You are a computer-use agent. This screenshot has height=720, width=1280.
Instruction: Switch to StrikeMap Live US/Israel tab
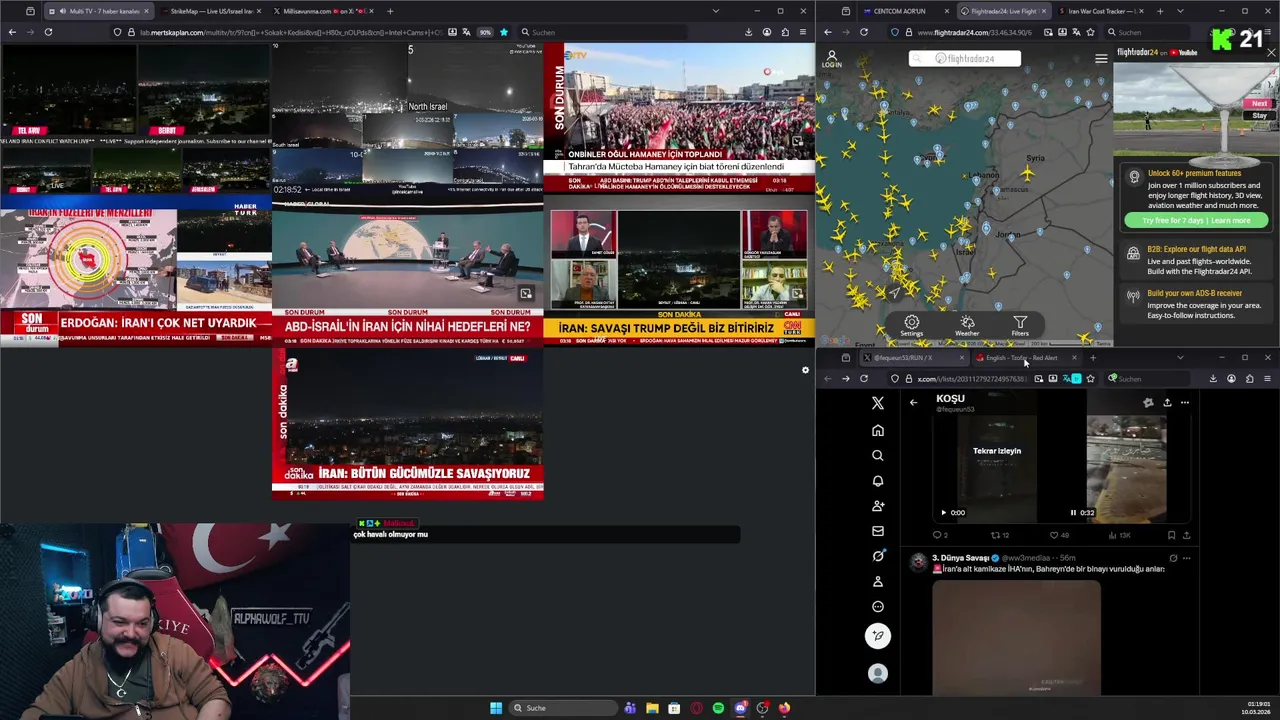point(209,11)
